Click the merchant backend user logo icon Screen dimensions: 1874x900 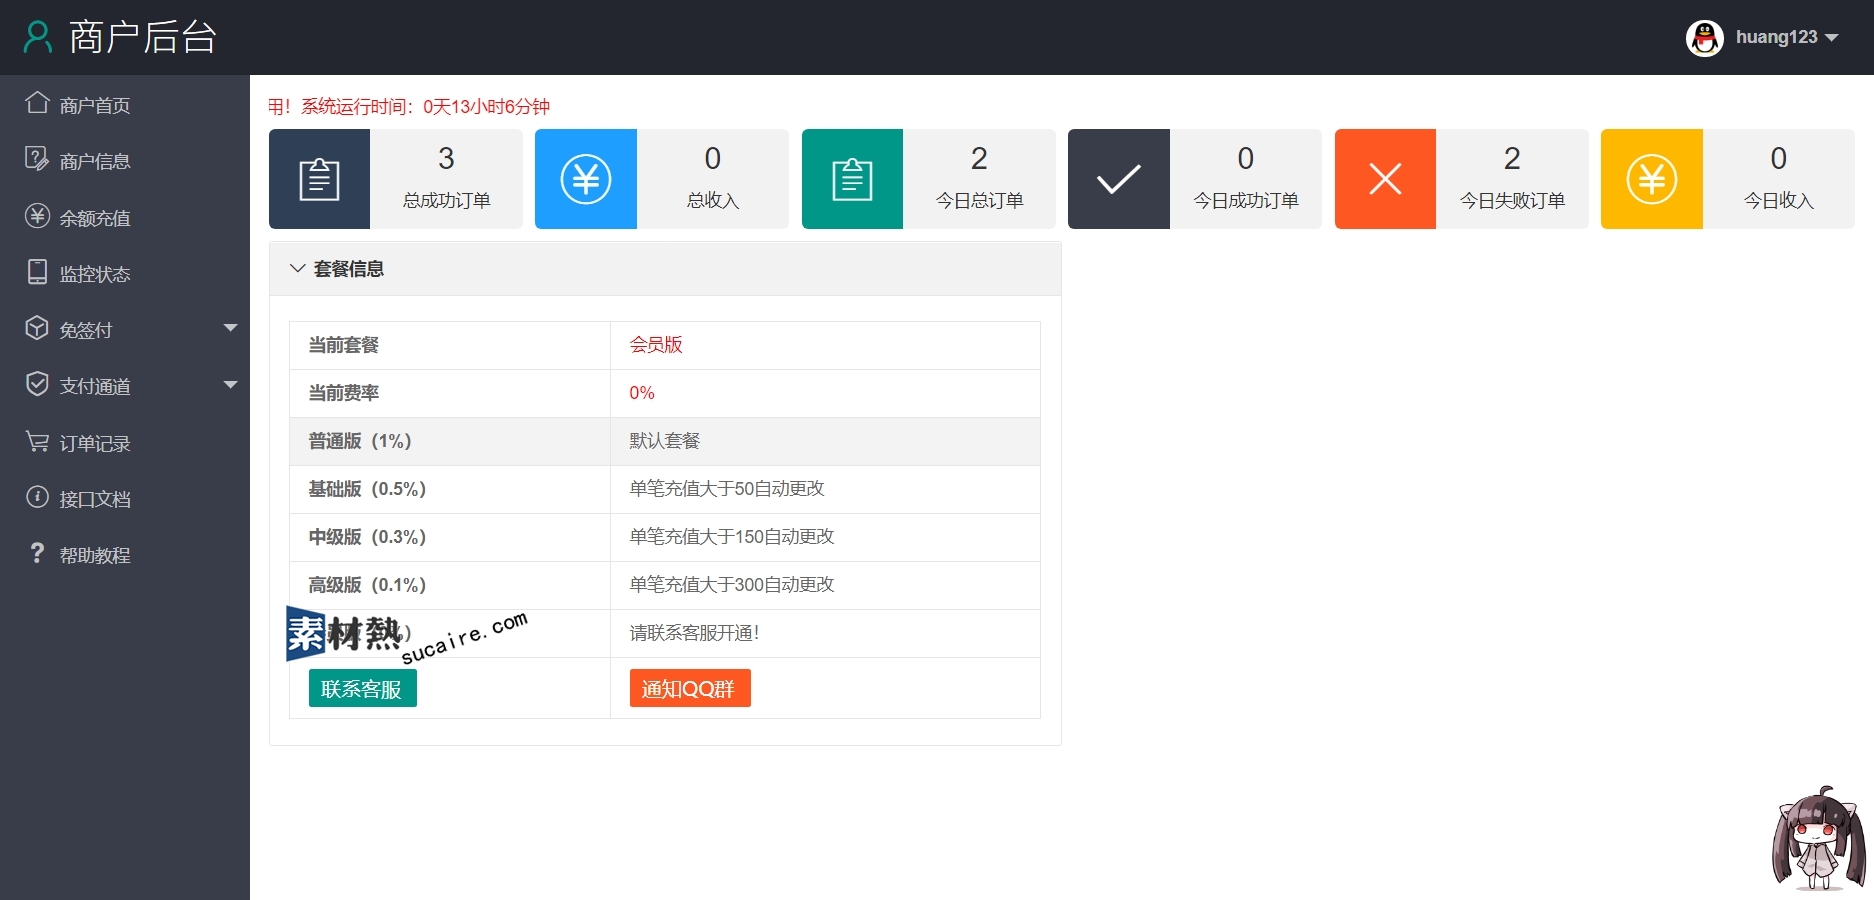tap(38, 37)
